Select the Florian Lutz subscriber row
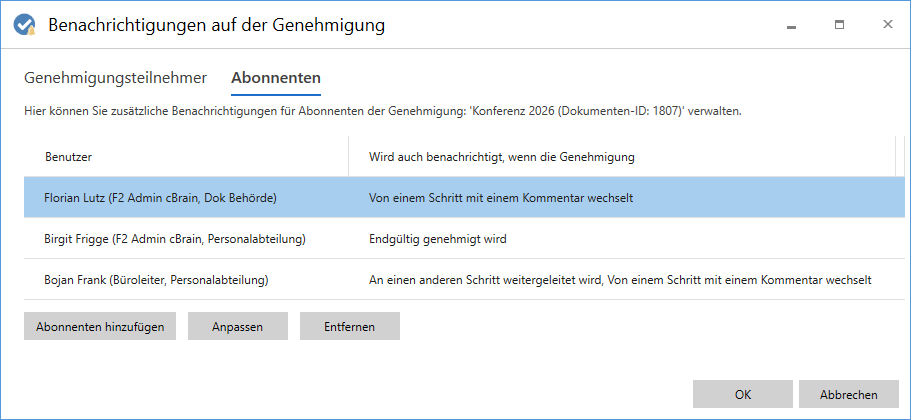Image resolution: width=911 pixels, height=420 pixels. pos(464,198)
